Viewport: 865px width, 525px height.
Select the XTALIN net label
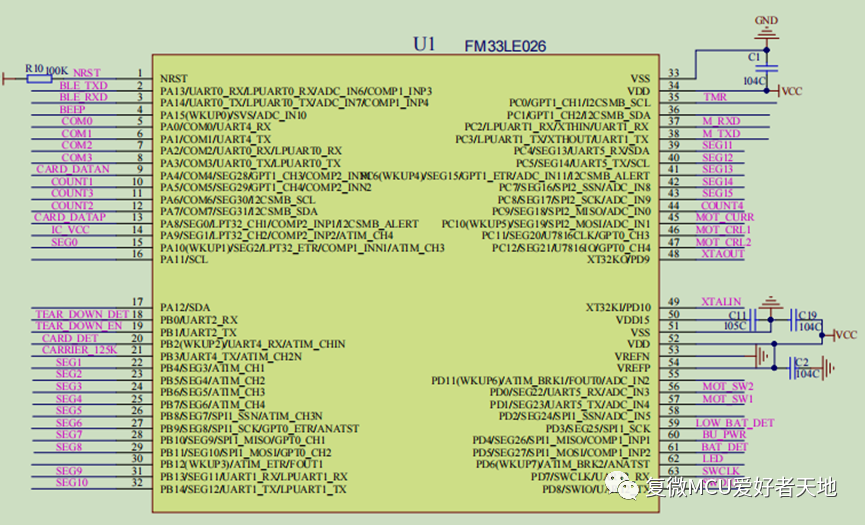coord(721,302)
